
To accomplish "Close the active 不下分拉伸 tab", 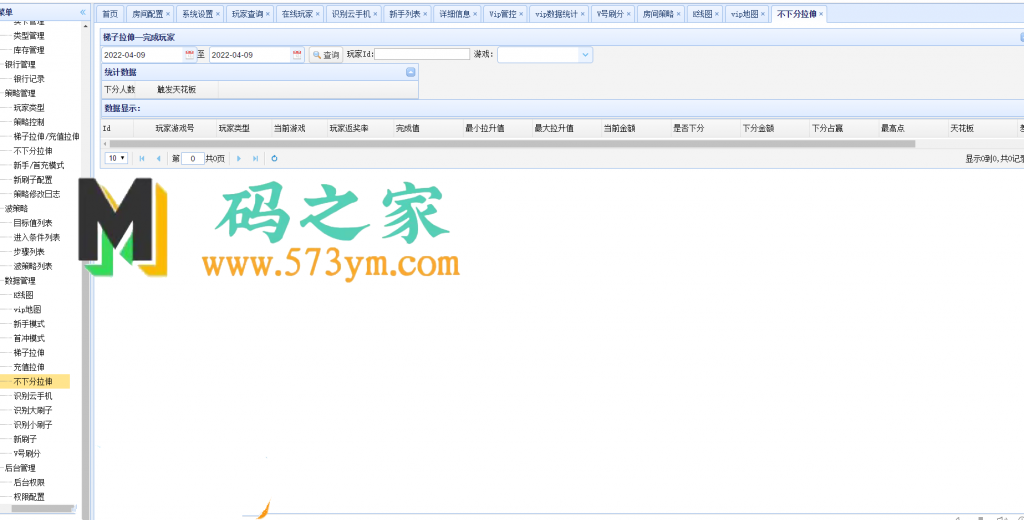I will point(821,14).
